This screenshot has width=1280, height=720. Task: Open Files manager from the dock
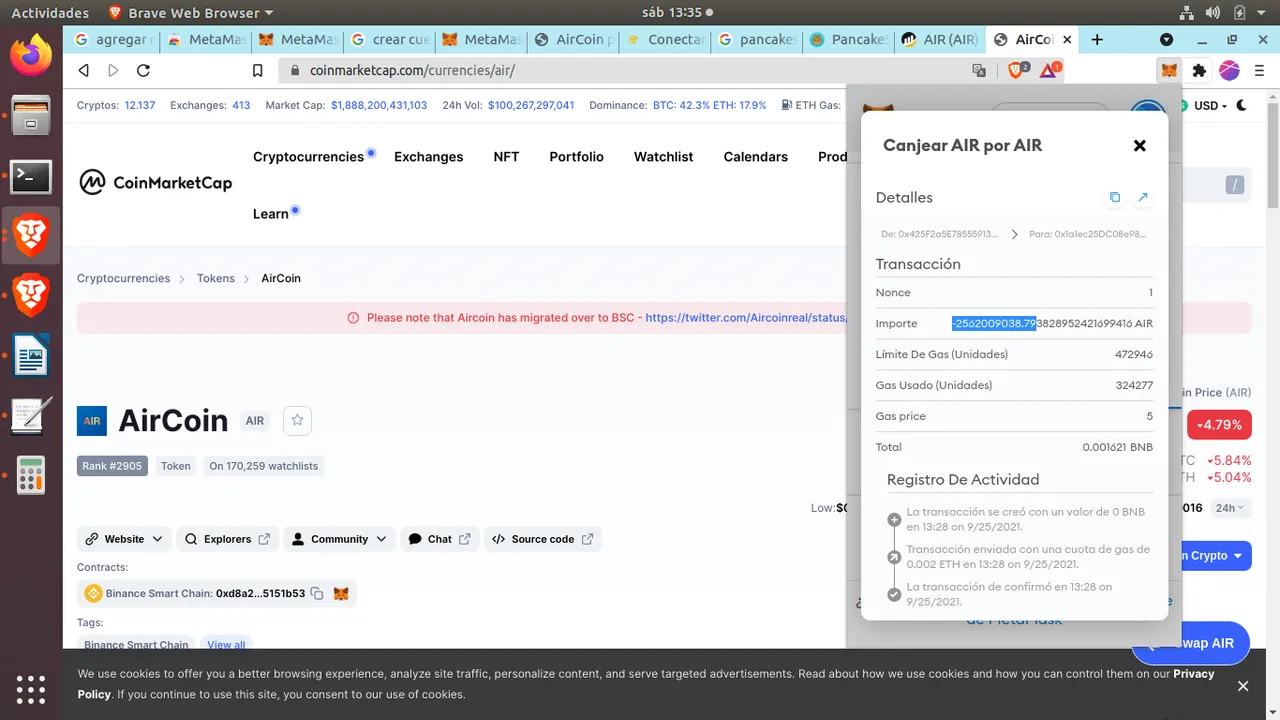pyautogui.click(x=31, y=115)
